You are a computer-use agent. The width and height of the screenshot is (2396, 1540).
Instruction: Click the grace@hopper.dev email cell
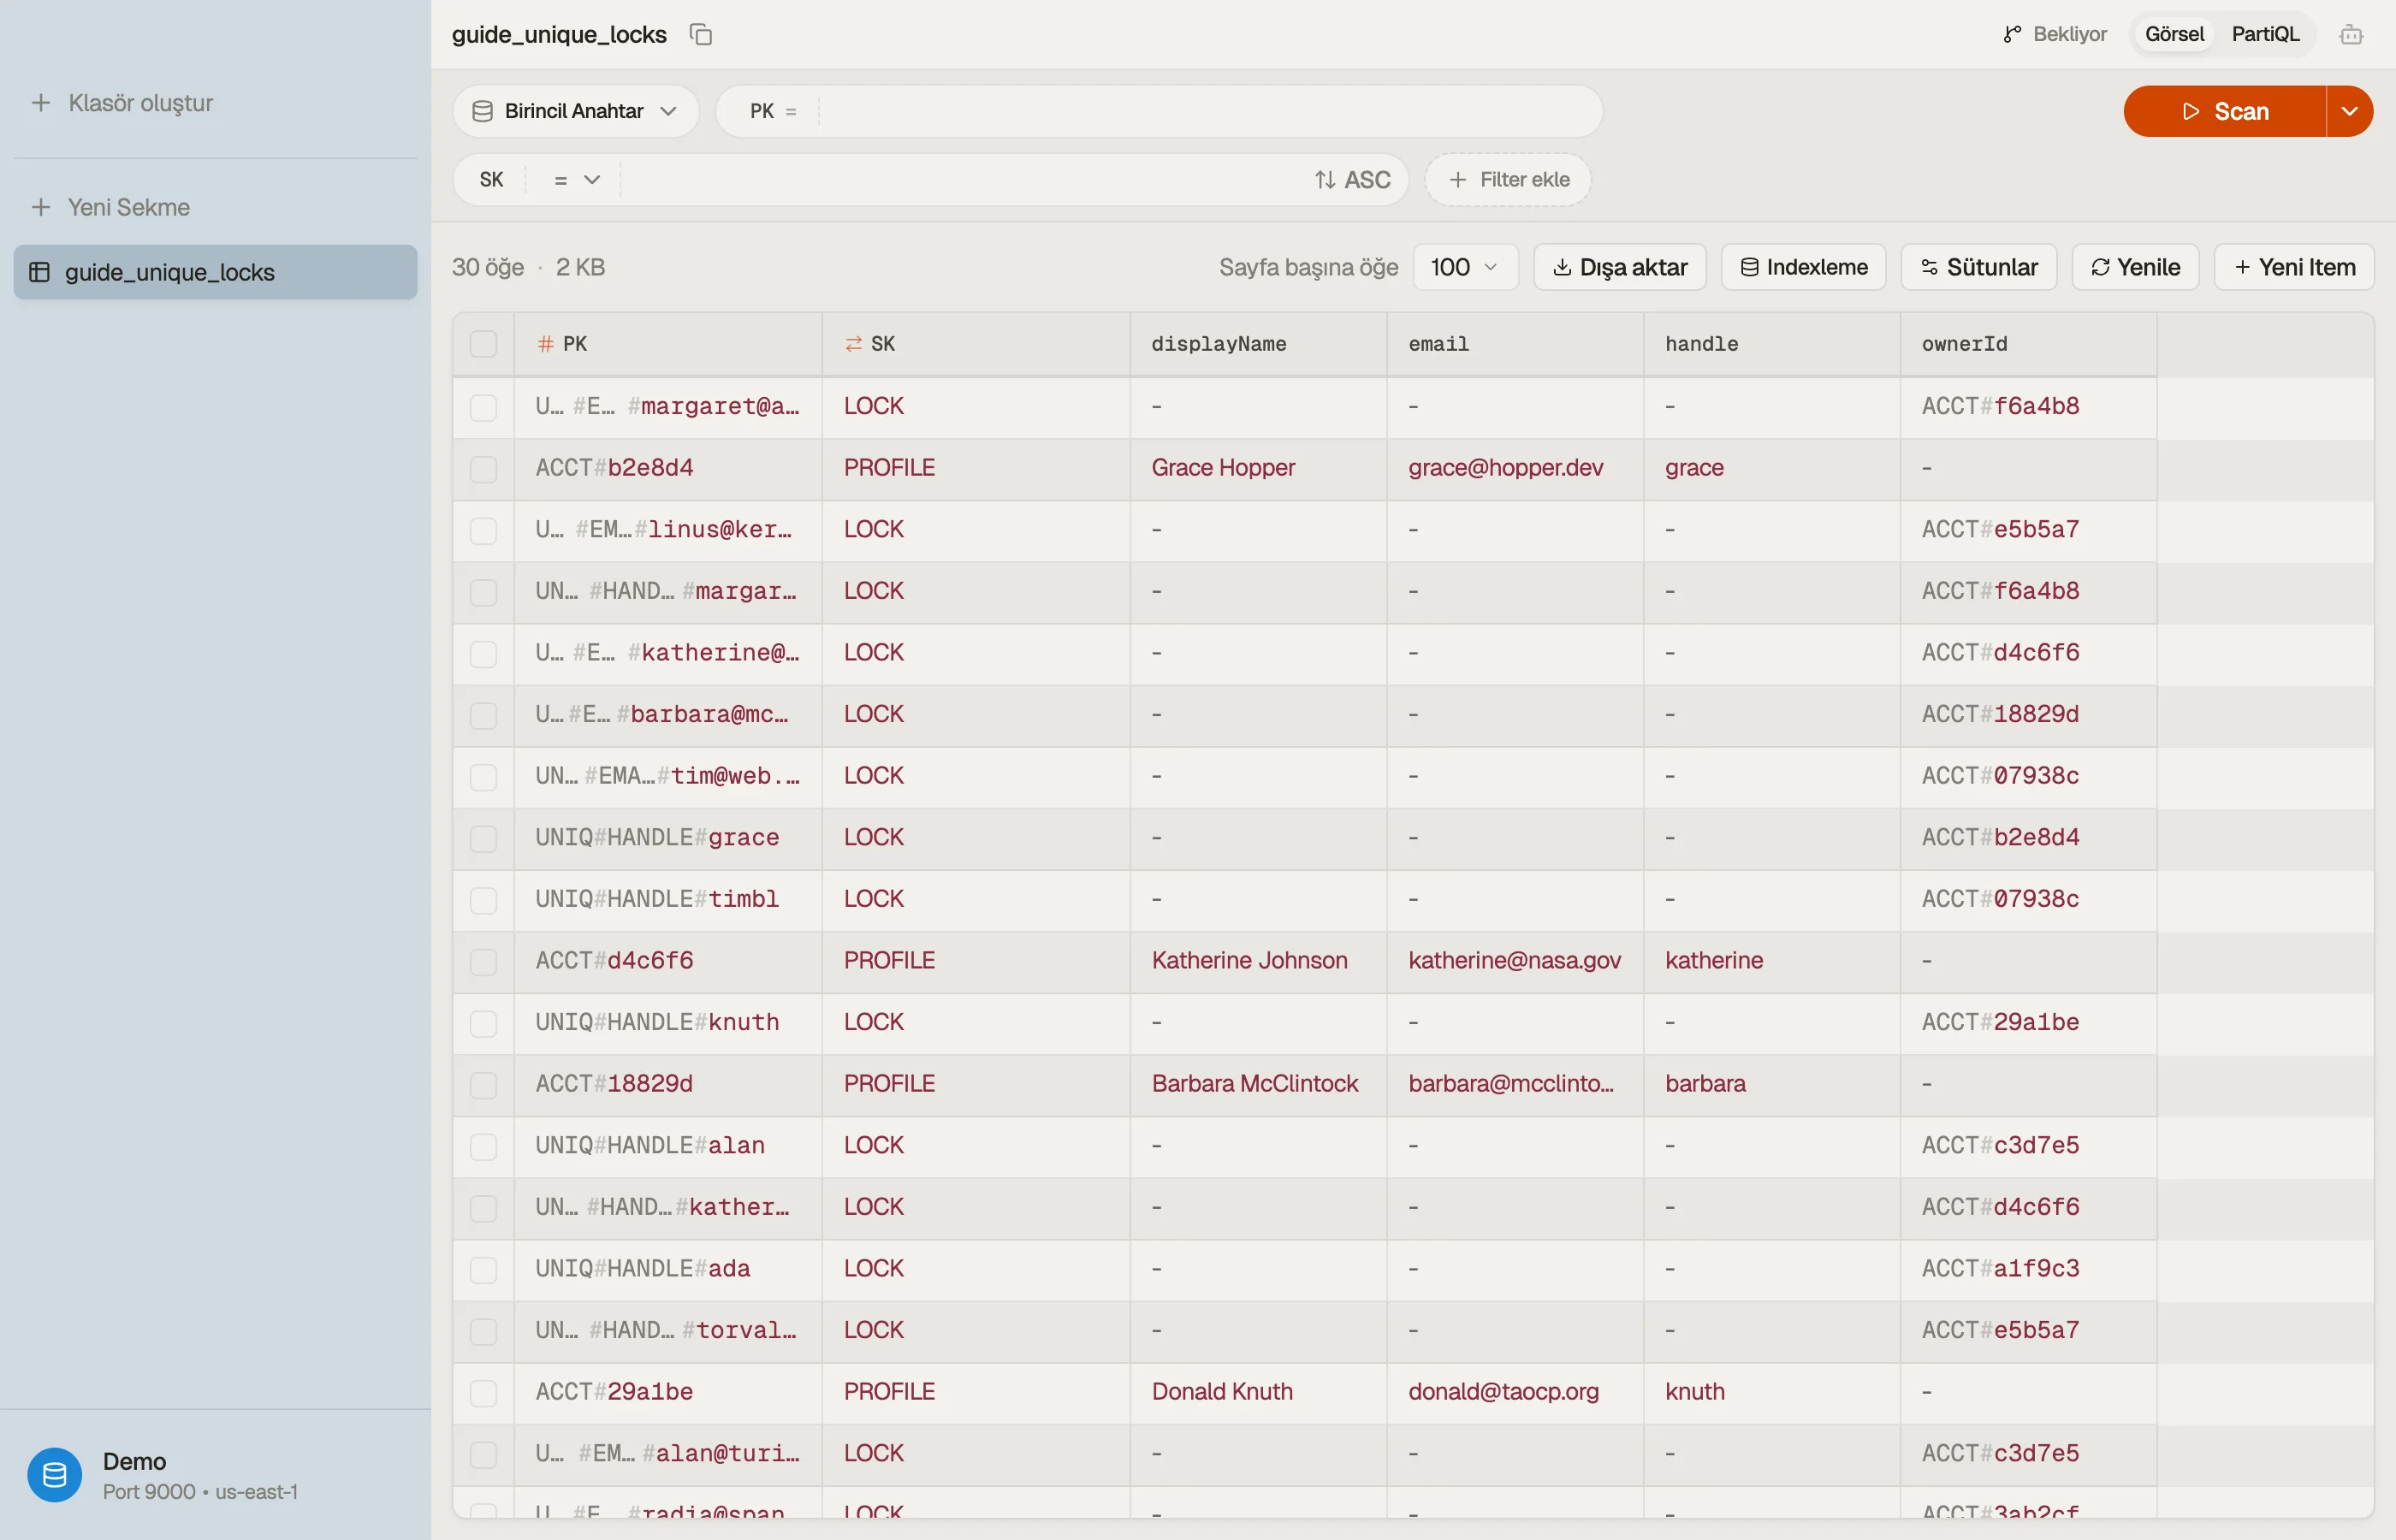coord(1515,468)
